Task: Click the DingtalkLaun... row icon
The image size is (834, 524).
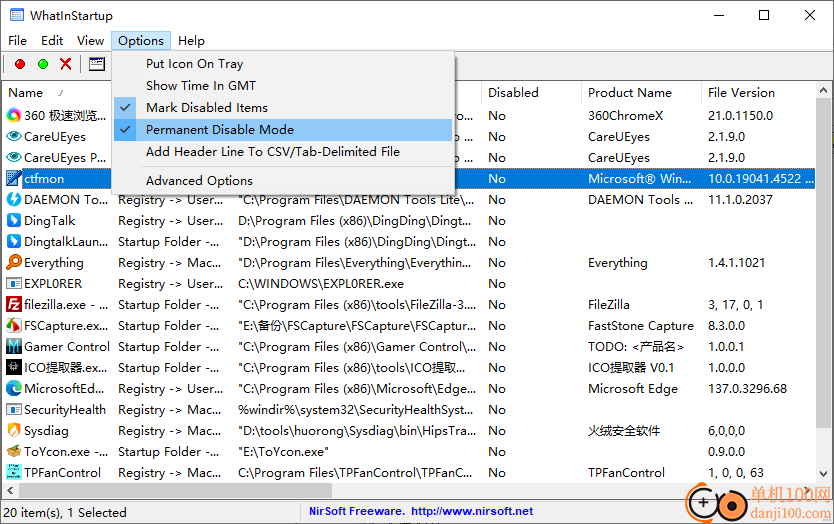Action: pos(13,242)
